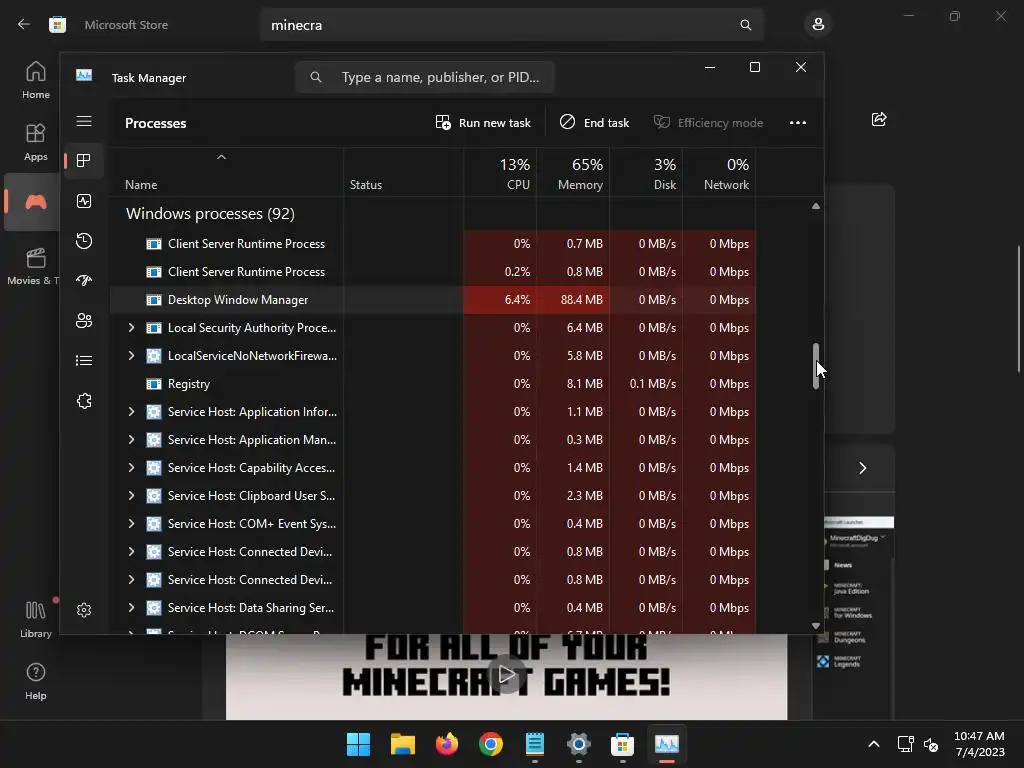
Task: Click the scrollbar up arrow in Task Manager
Action: [x=816, y=206]
